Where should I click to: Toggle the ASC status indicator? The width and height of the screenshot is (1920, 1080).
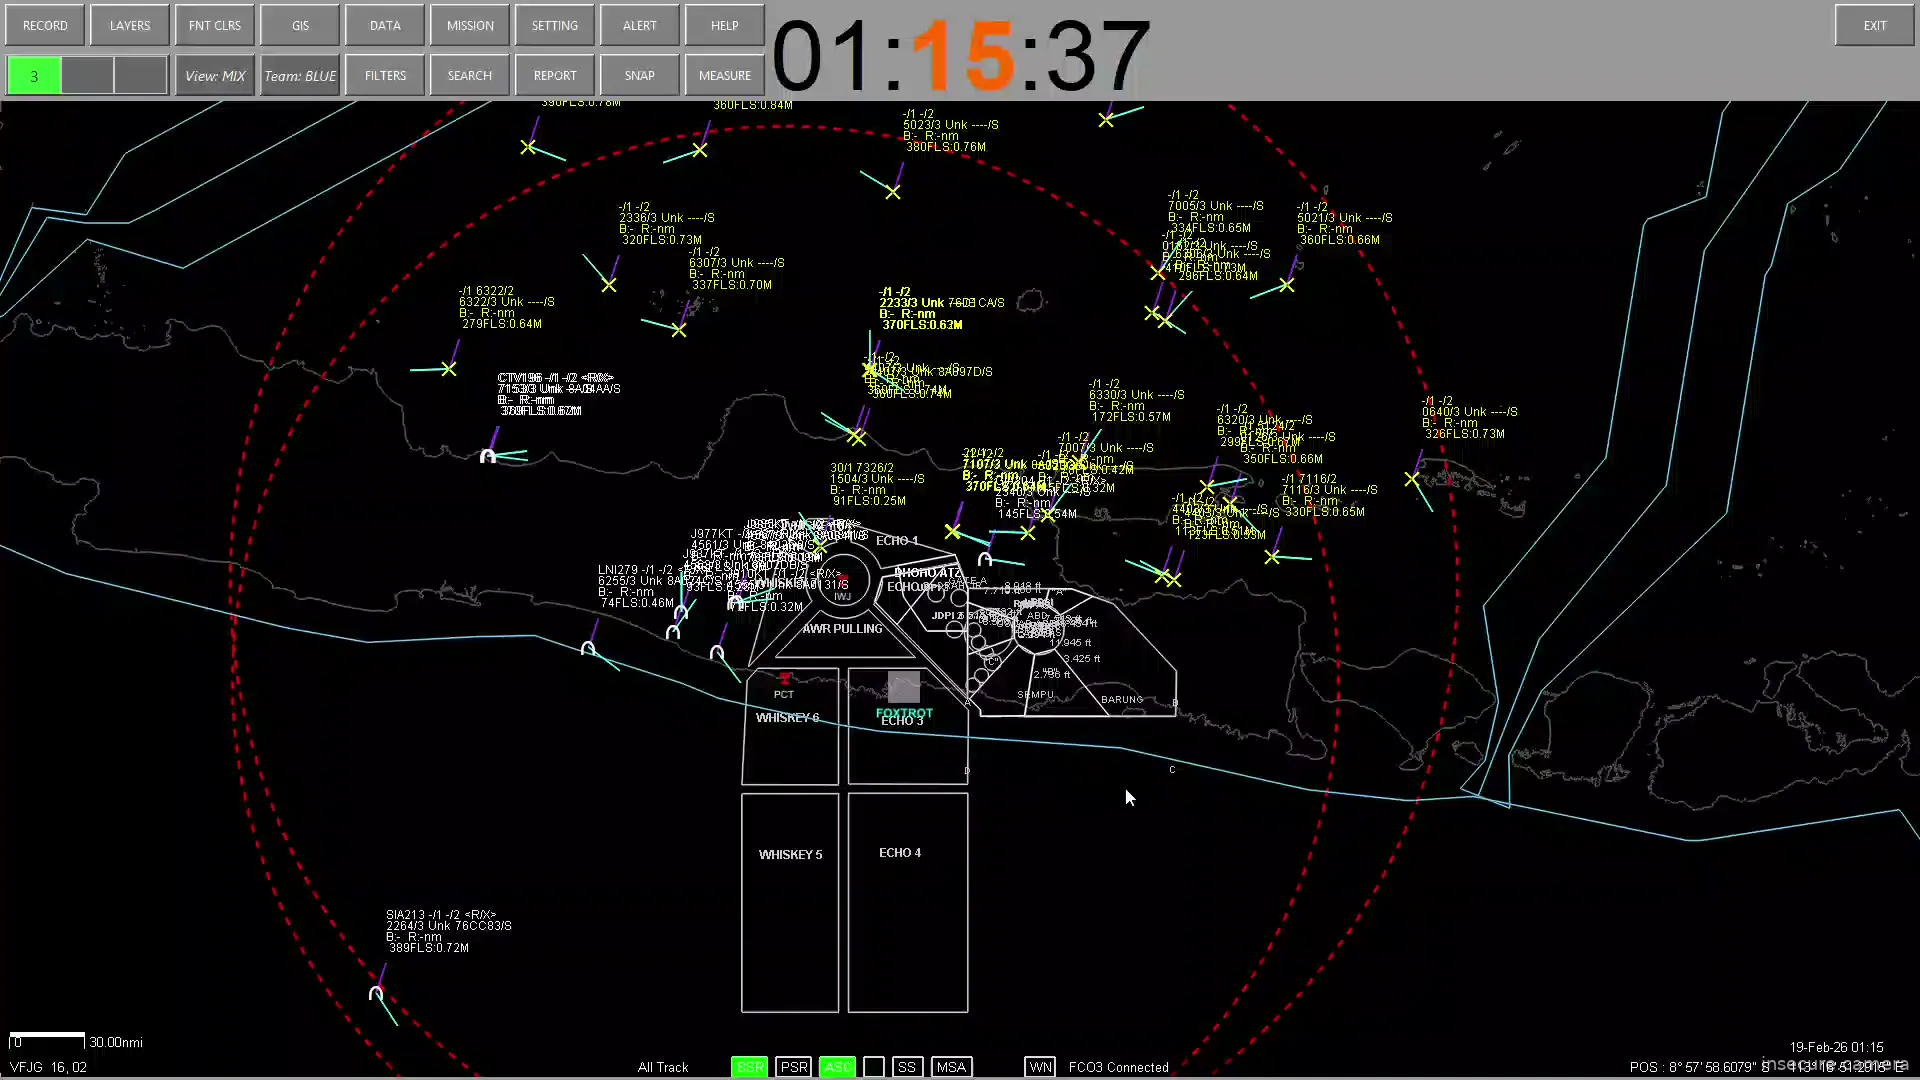(837, 1067)
